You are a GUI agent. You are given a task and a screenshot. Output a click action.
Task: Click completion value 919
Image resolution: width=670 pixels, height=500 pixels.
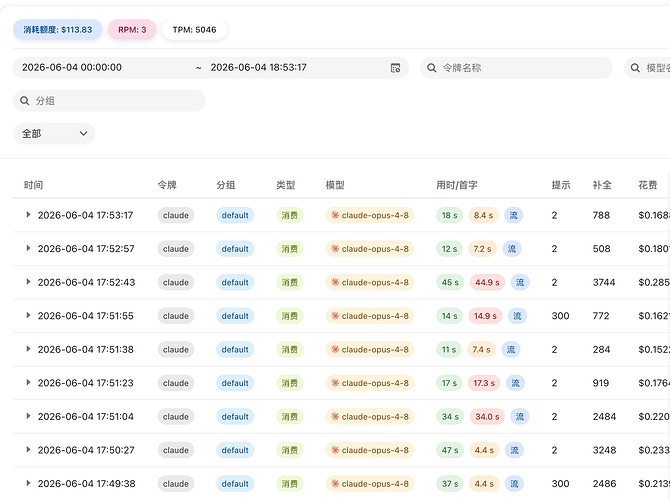click(x=601, y=383)
